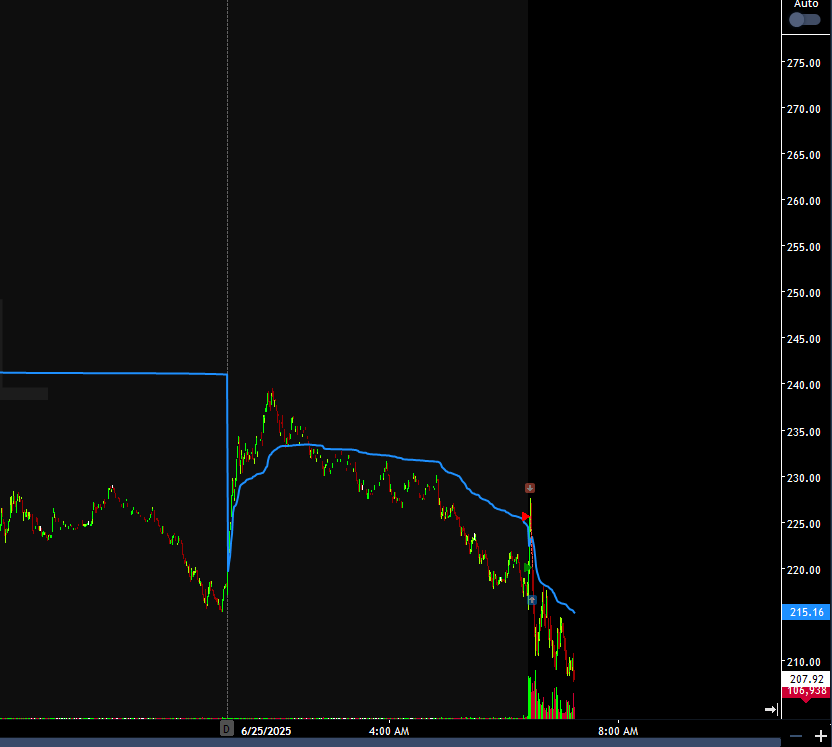
Task: Click the 260.00 price axis label
Action: [803, 201]
